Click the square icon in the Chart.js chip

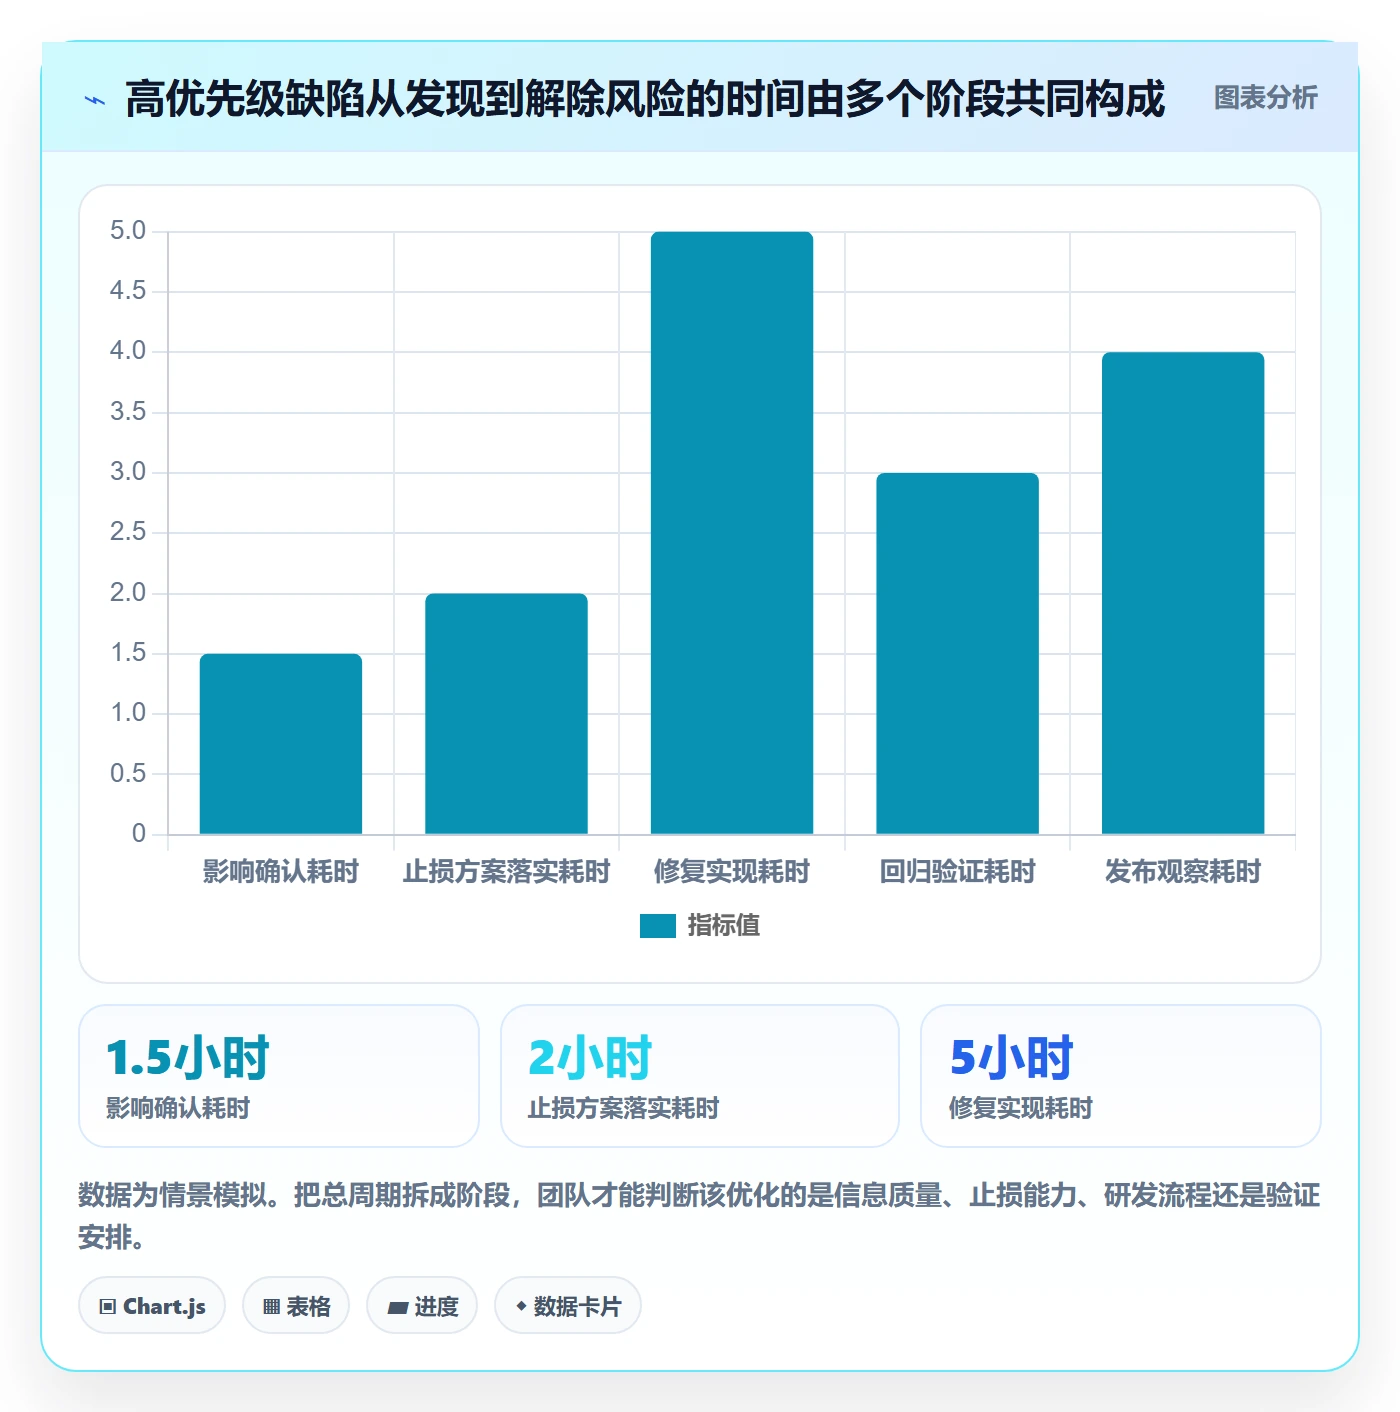[108, 1307]
